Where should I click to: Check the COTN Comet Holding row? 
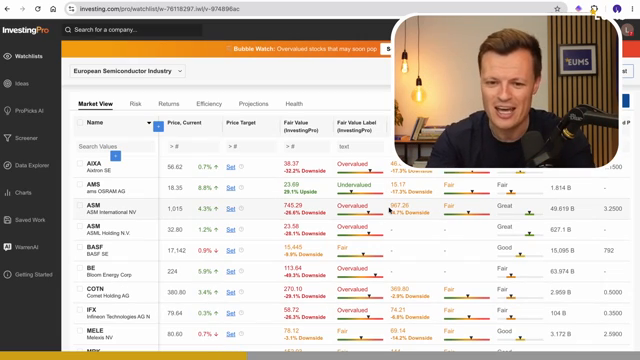coord(80,289)
